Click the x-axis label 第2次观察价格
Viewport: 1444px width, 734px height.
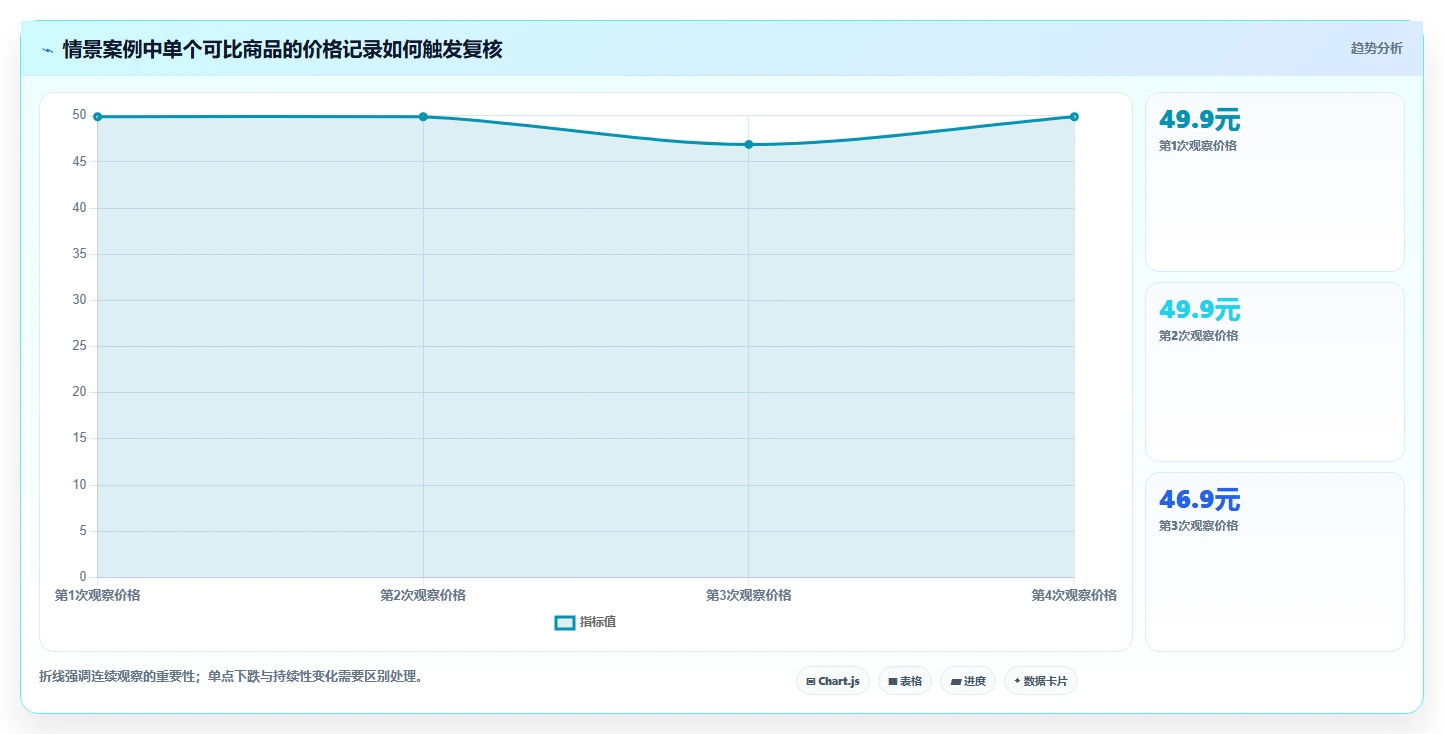423,595
